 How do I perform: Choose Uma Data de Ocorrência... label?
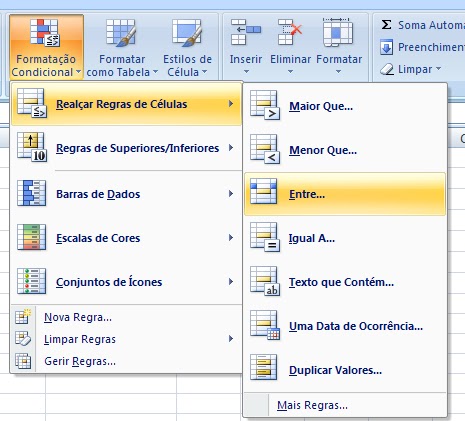(x=356, y=326)
